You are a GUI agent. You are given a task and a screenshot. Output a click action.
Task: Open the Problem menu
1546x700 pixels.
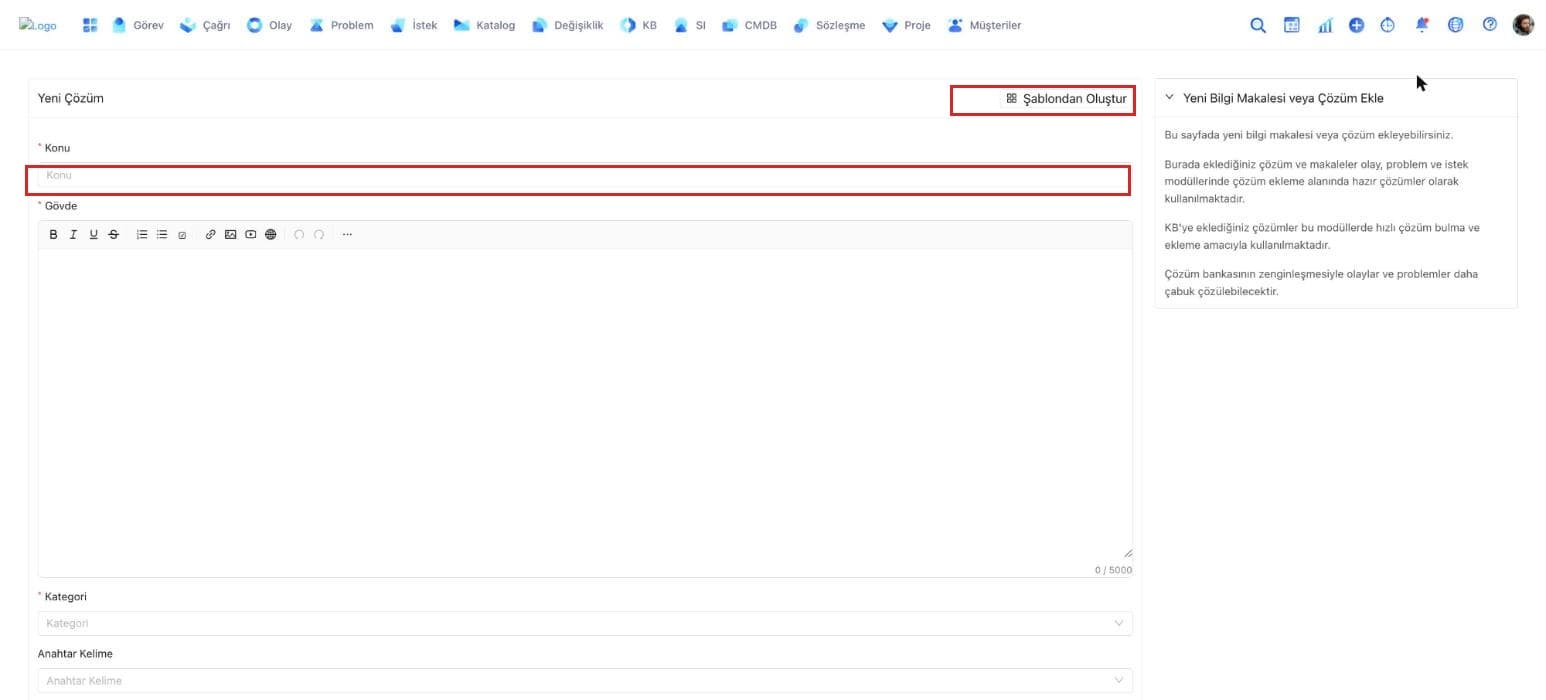342,26
